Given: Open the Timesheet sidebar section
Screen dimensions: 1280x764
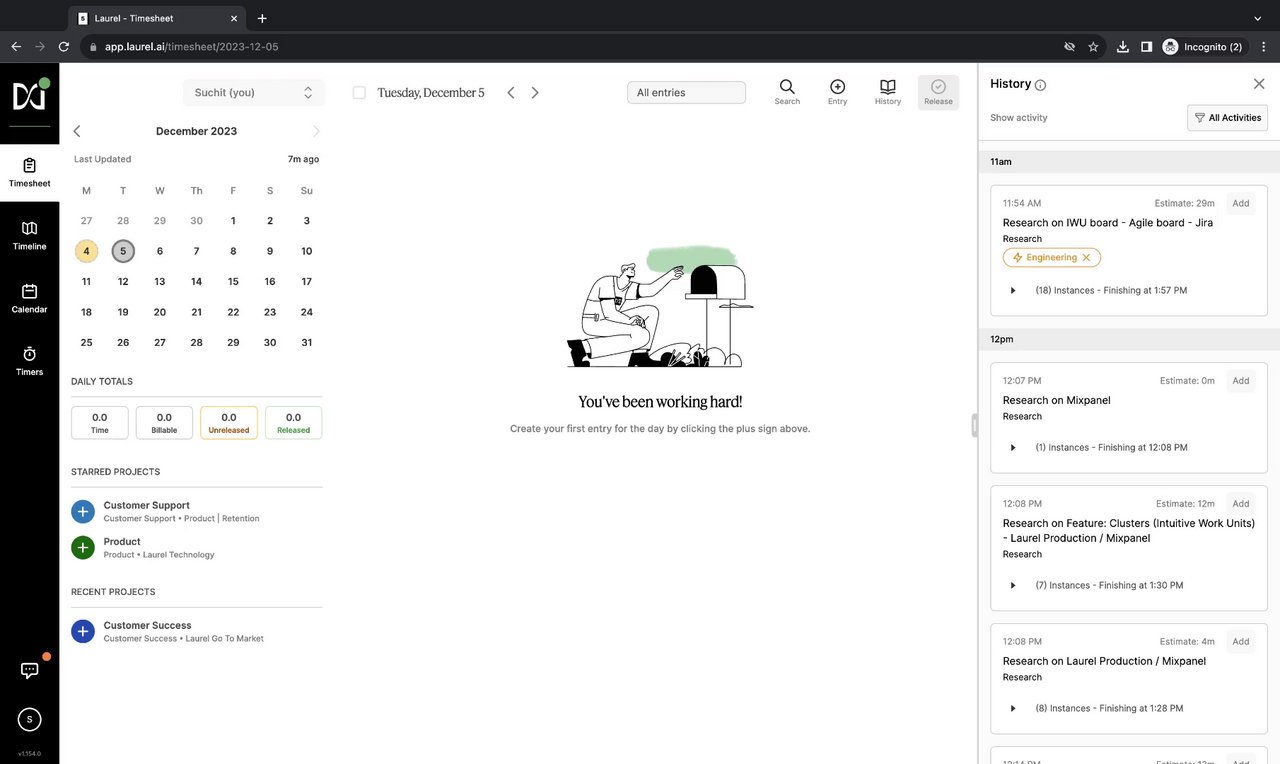Looking at the screenshot, I should pyautogui.click(x=29, y=172).
